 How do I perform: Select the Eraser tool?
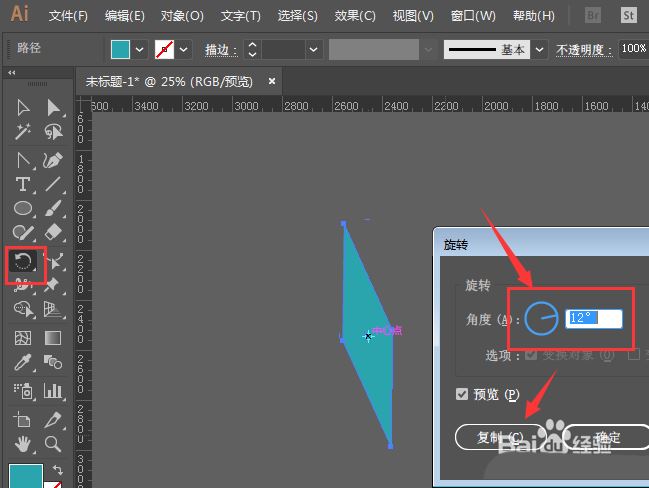tap(53, 232)
